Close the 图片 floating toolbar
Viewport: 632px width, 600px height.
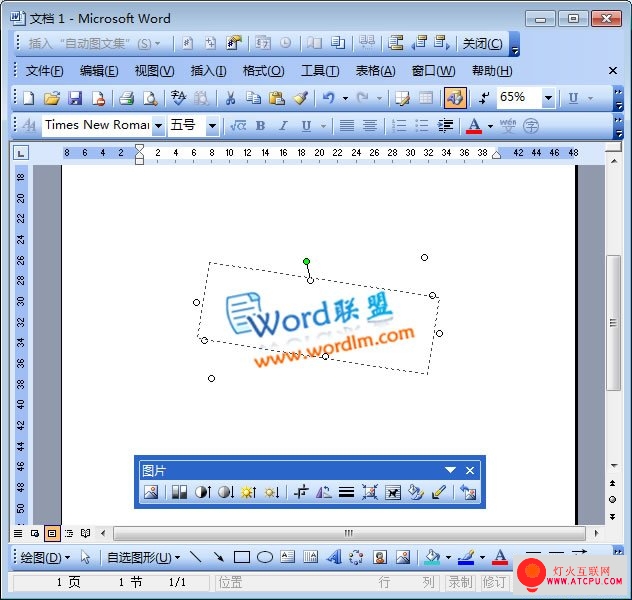[x=470, y=470]
